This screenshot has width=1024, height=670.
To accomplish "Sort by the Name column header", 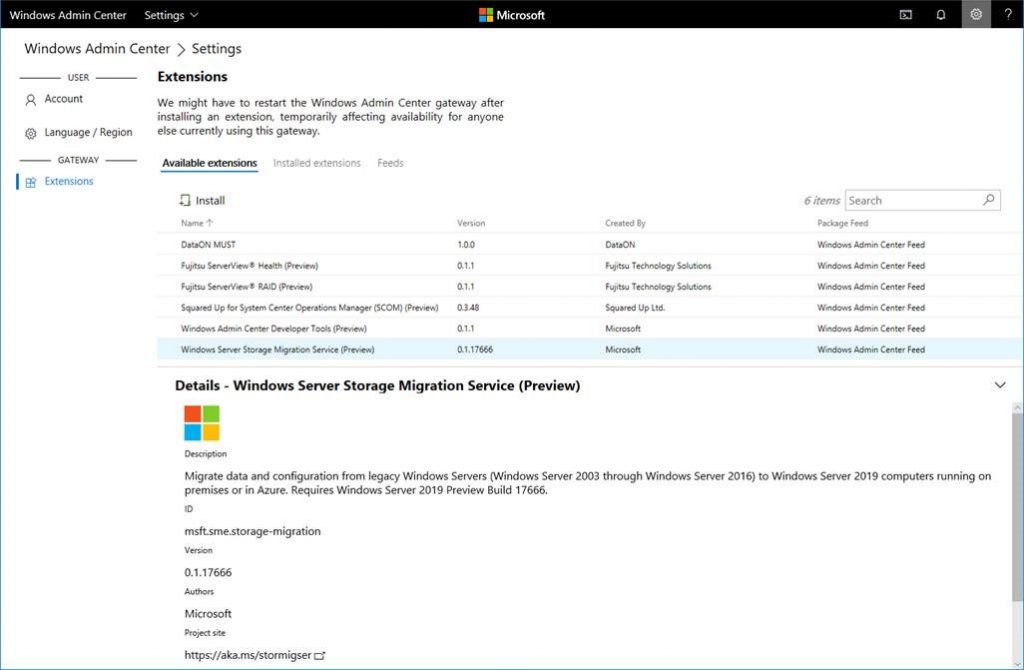I will pyautogui.click(x=197, y=223).
